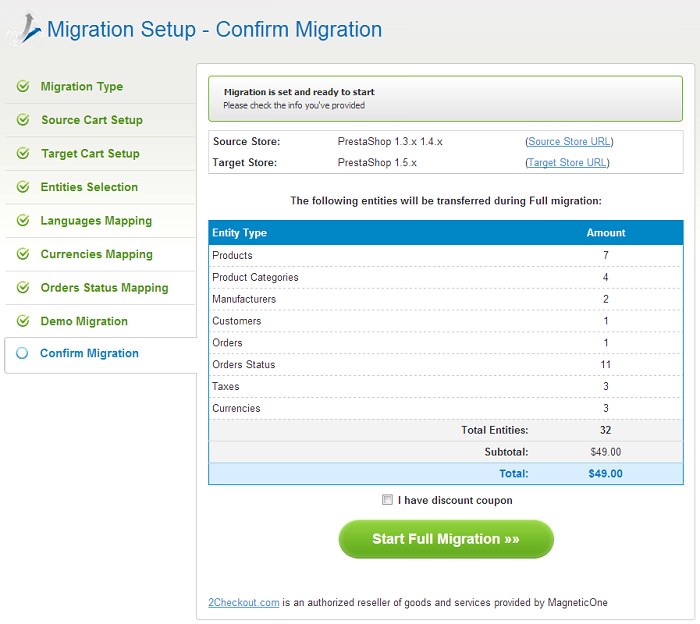
Task: Open the Demo Migration step
Action: pos(84,321)
